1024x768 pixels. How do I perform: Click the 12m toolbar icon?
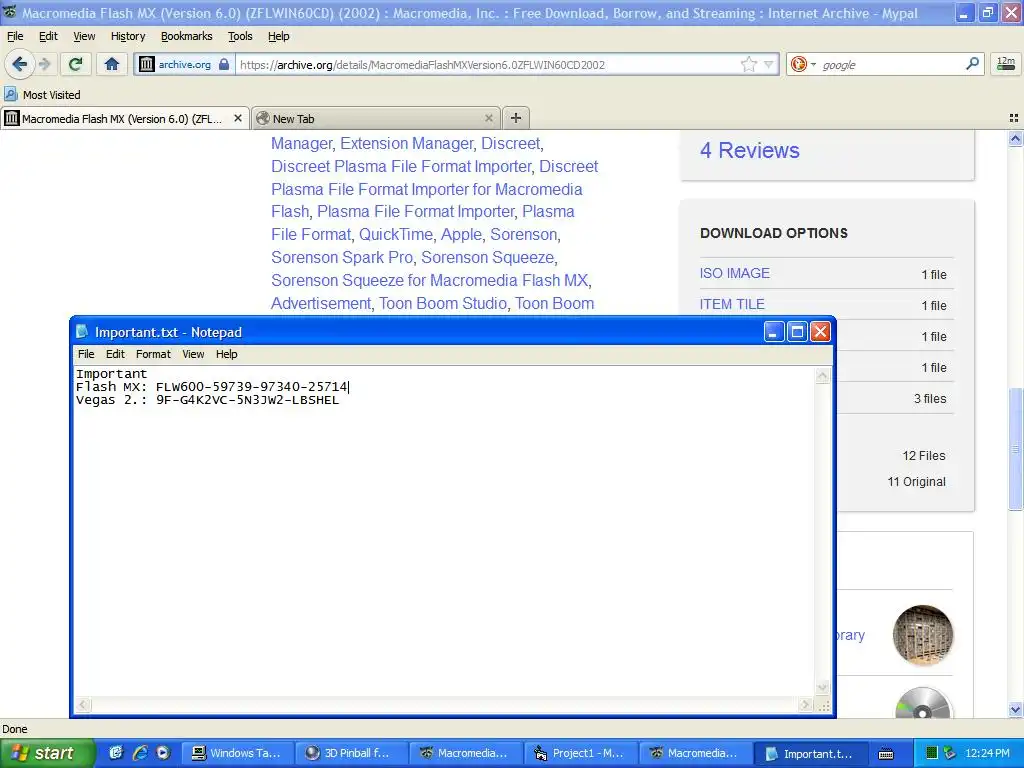1006,64
